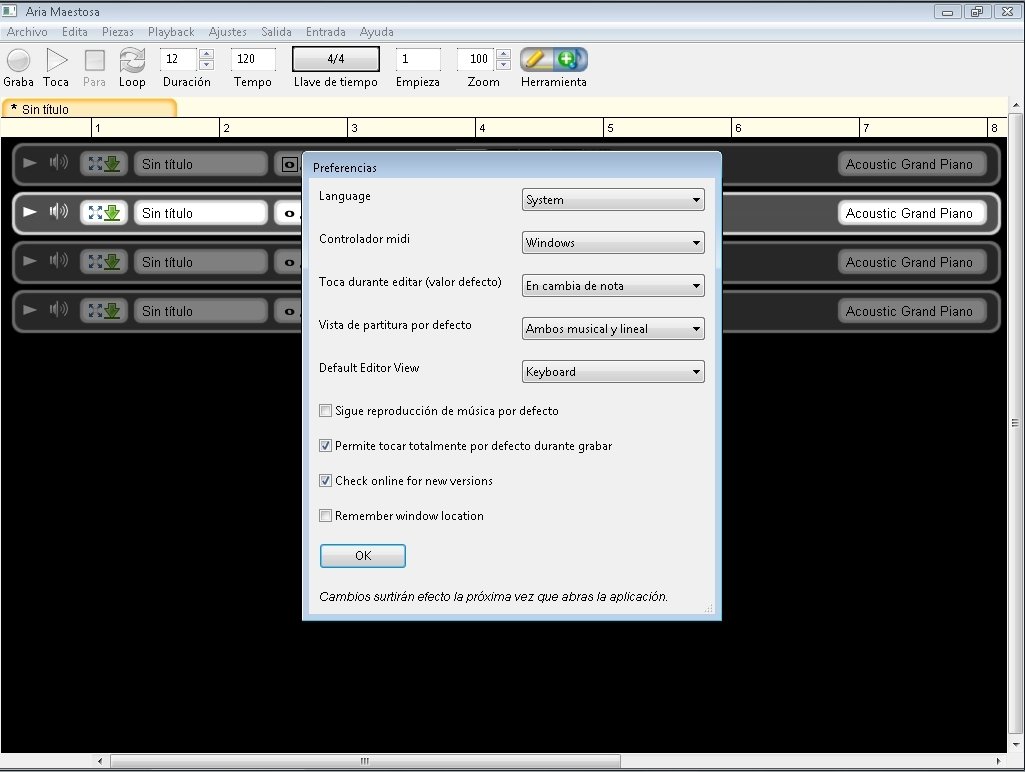Expand Toca durante editar dropdown
Screen dimensions: 1025x772
coord(613,286)
